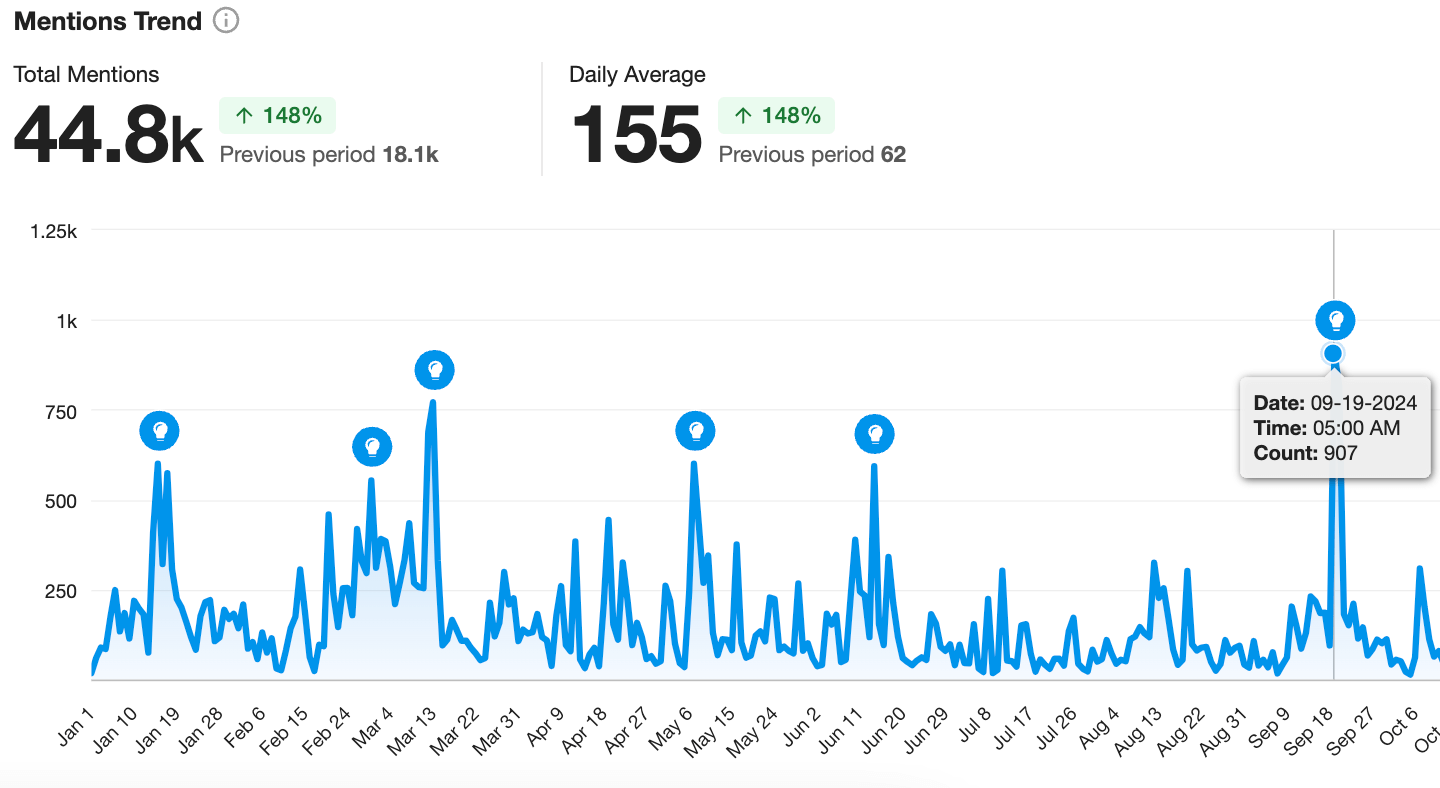This screenshot has width=1440, height=788.
Task: Click the 750 y-axis label
Action: tap(62, 411)
